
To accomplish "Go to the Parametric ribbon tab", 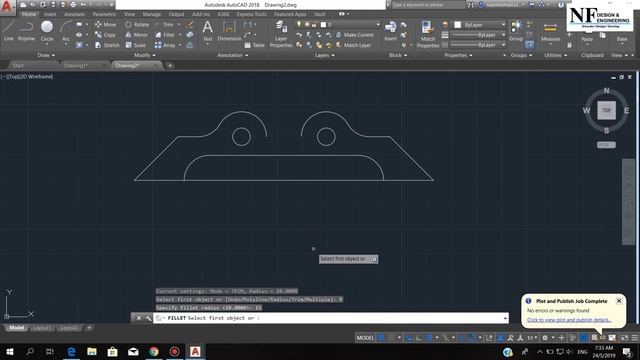I will click(104, 14).
